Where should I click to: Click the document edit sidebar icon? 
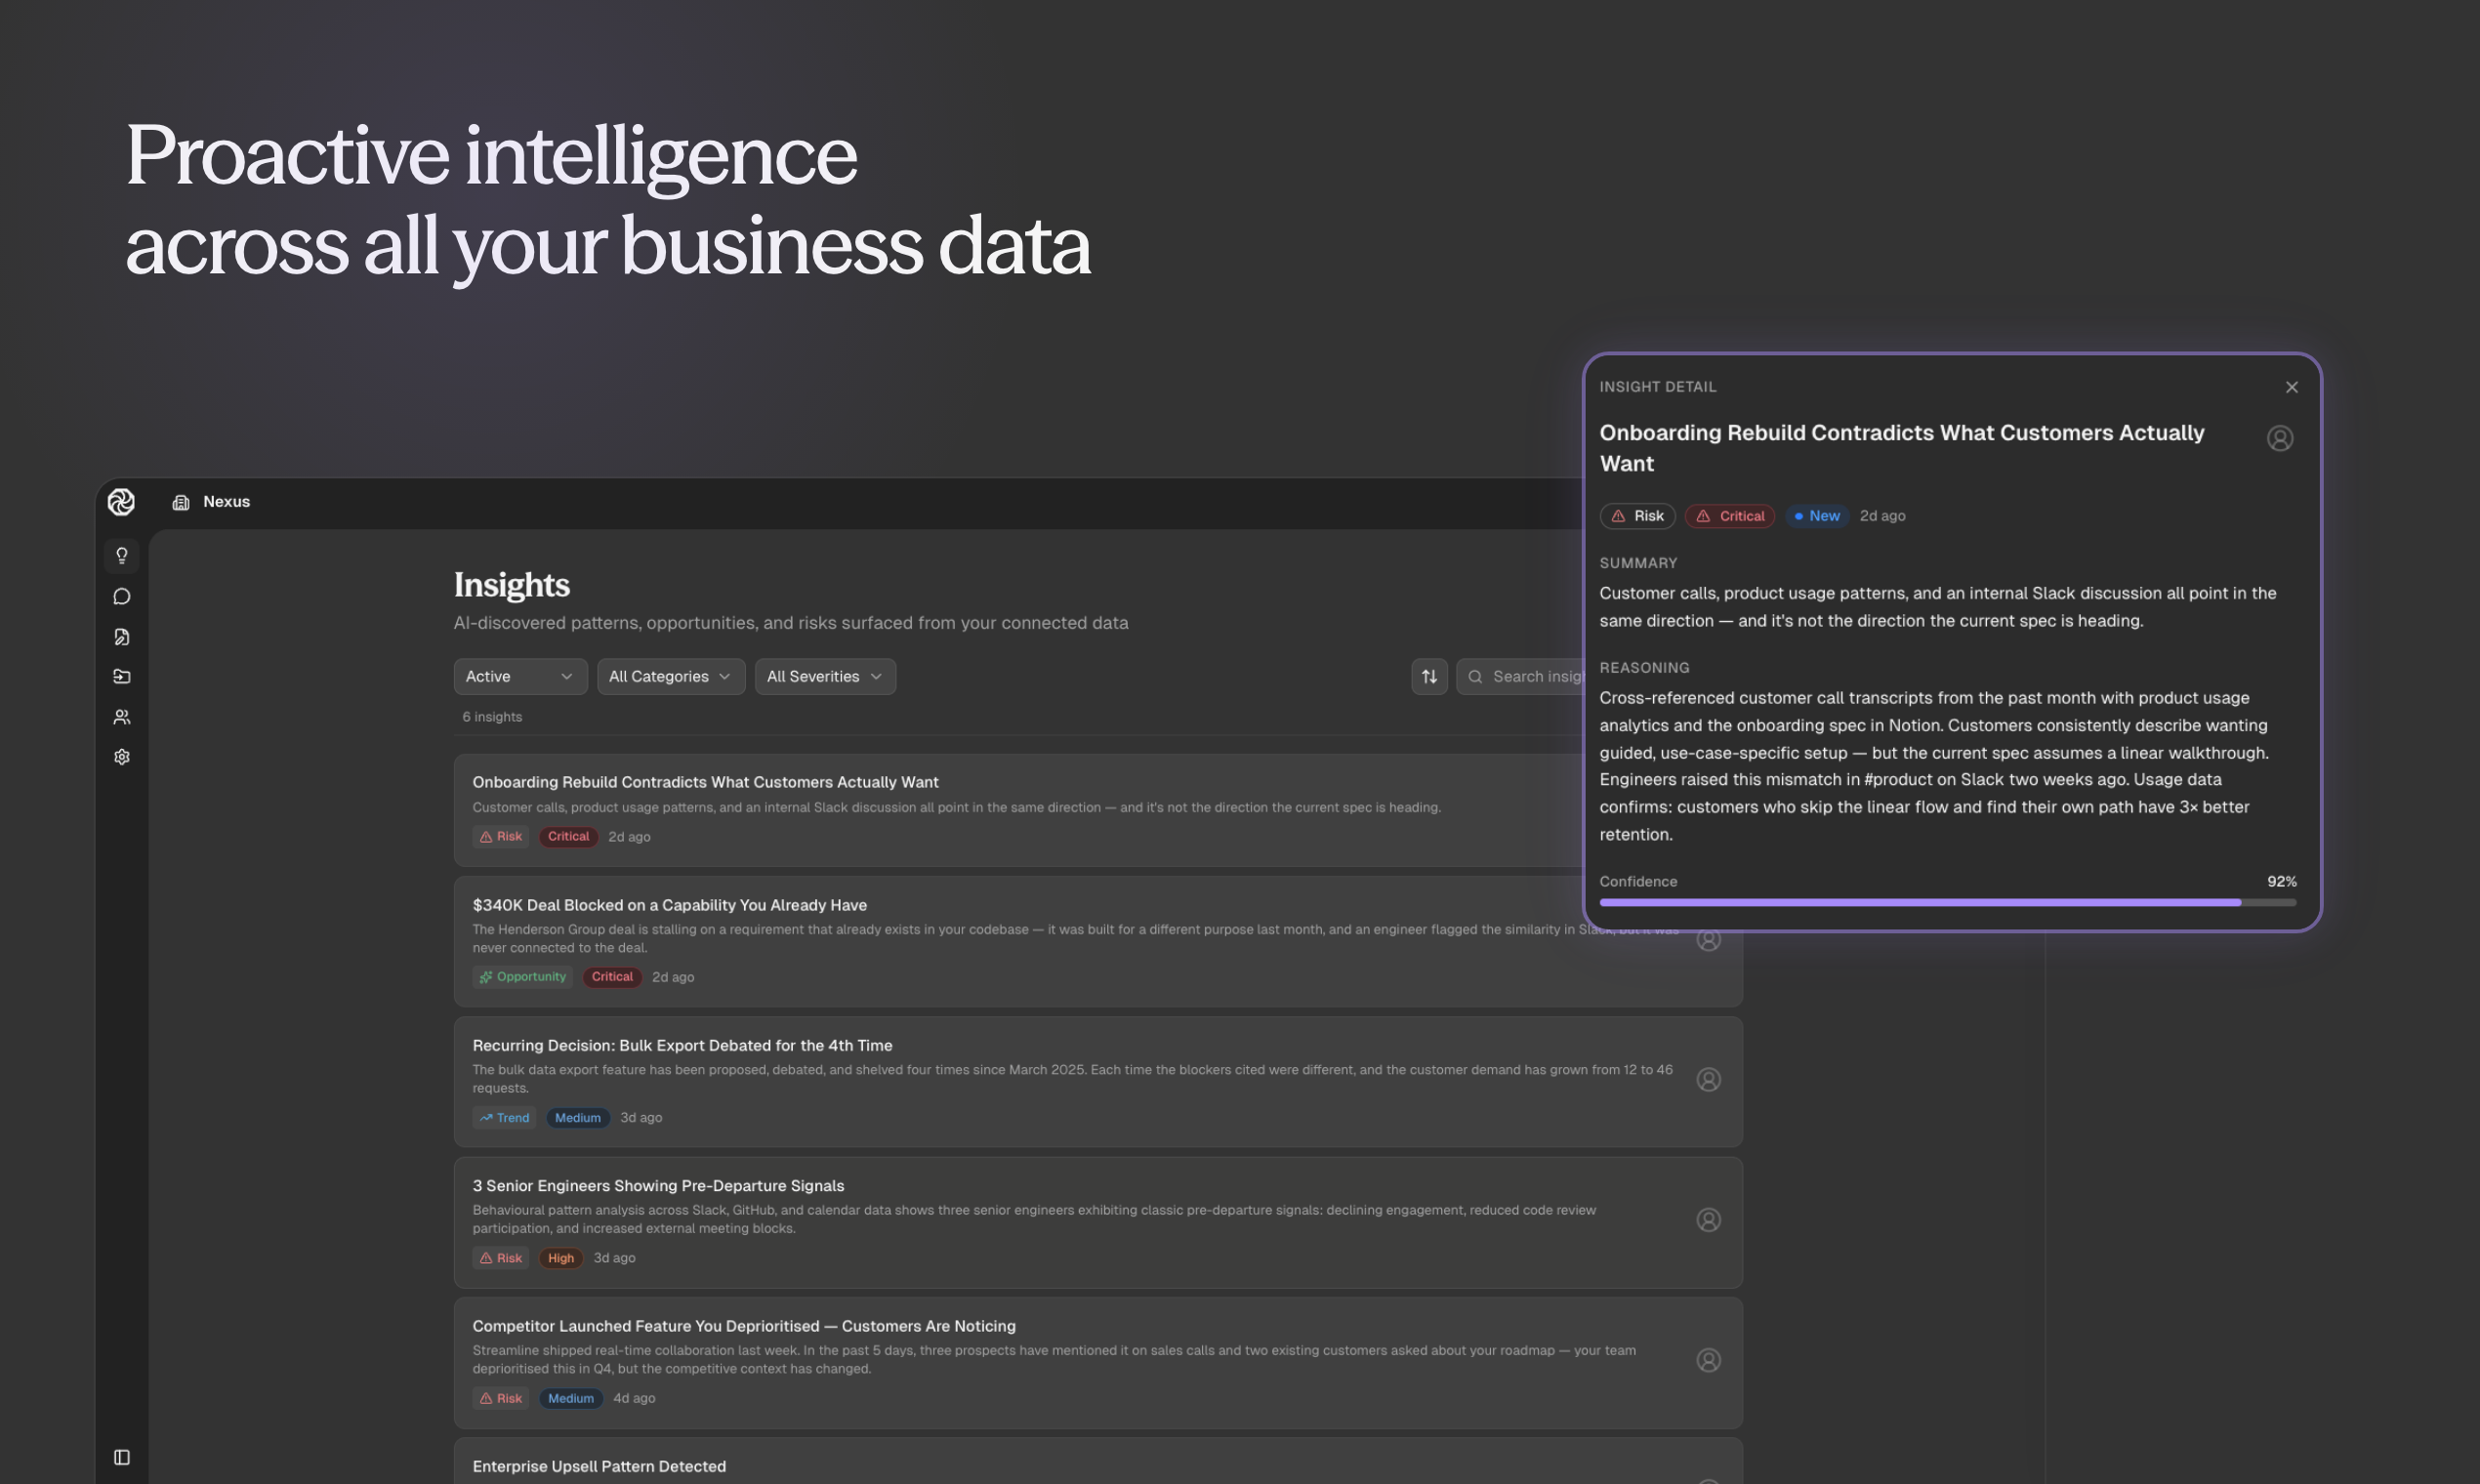tap(121, 637)
